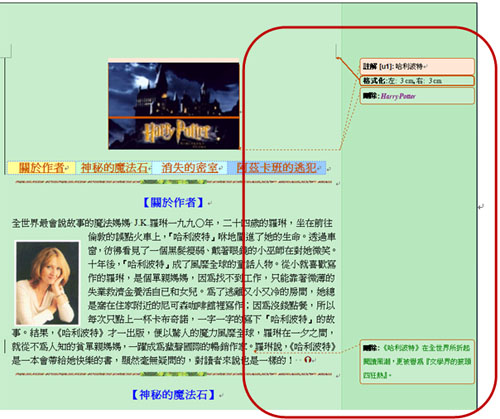Image resolution: width=500 pixels, height=419 pixels.
Task: Click the line starting 失業救濟金養活自己和女兒
Action: [x=211, y=292]
